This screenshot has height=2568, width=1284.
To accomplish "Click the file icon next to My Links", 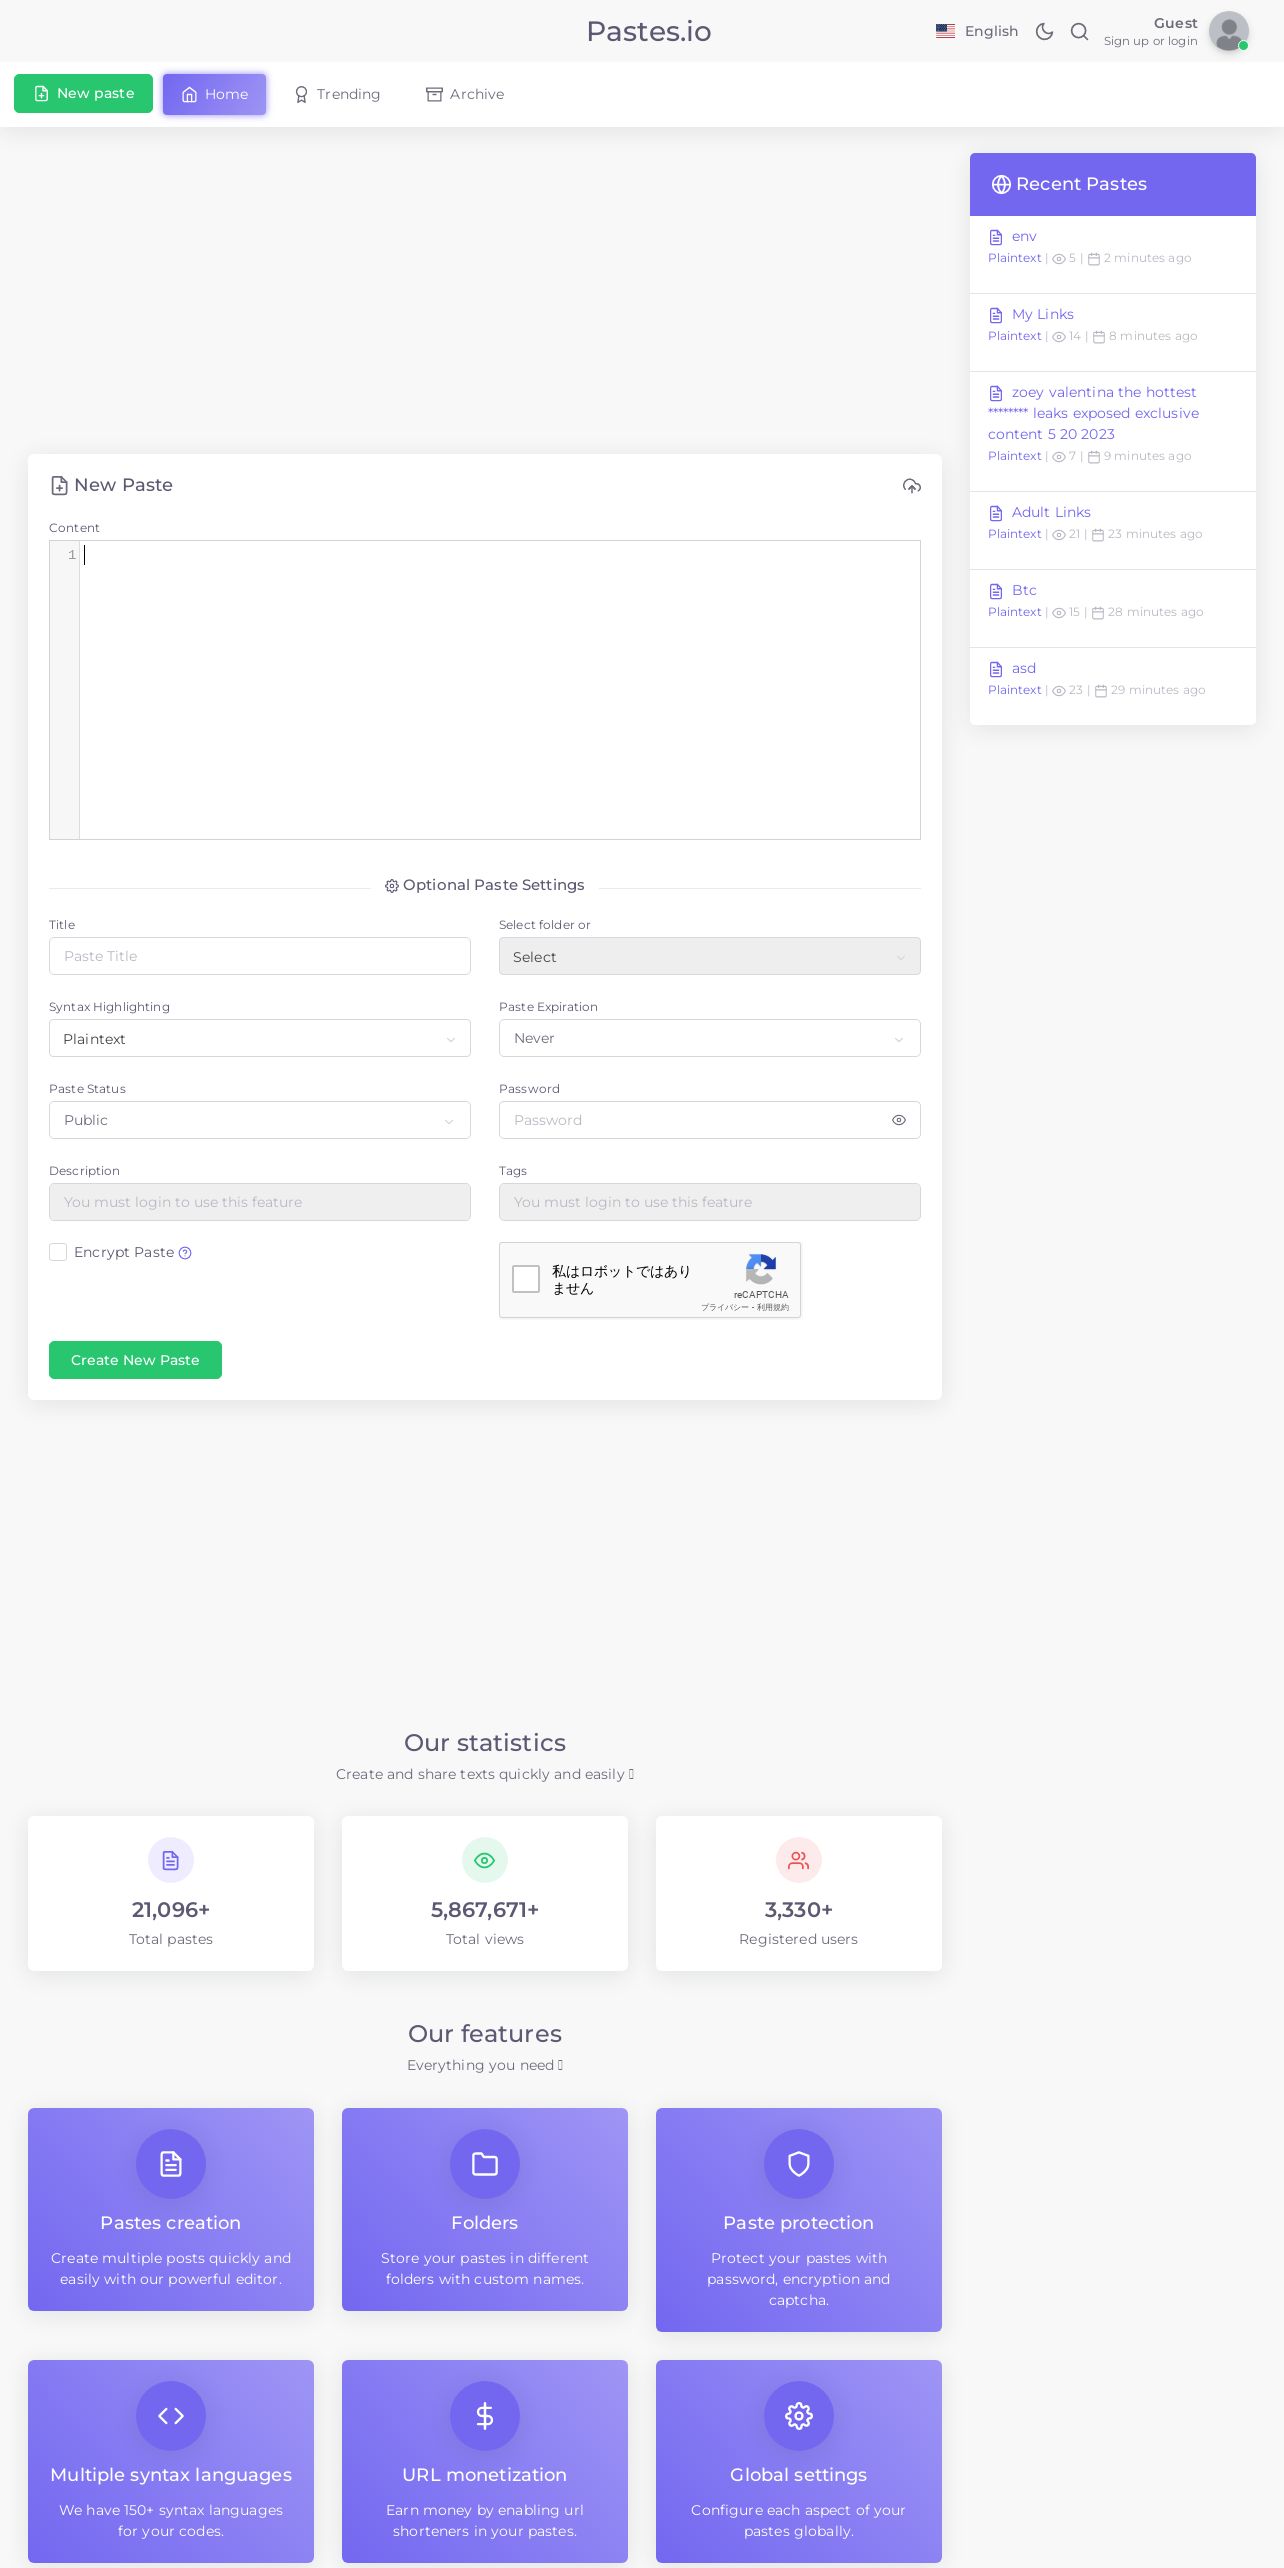I will click(996, 315).
